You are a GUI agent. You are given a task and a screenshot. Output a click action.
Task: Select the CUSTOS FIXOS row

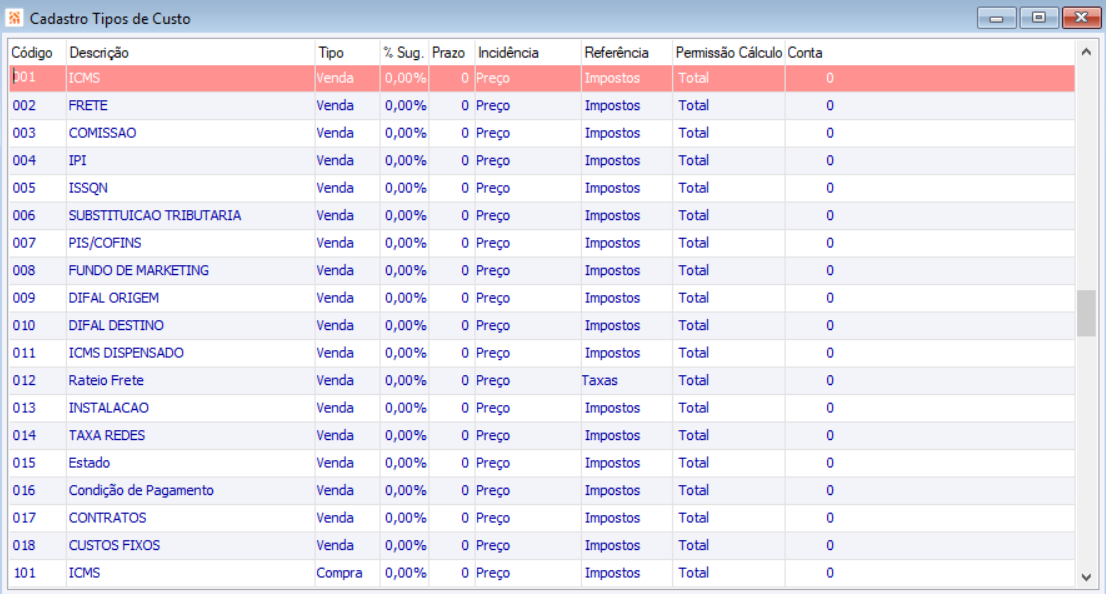coord(542,546)
